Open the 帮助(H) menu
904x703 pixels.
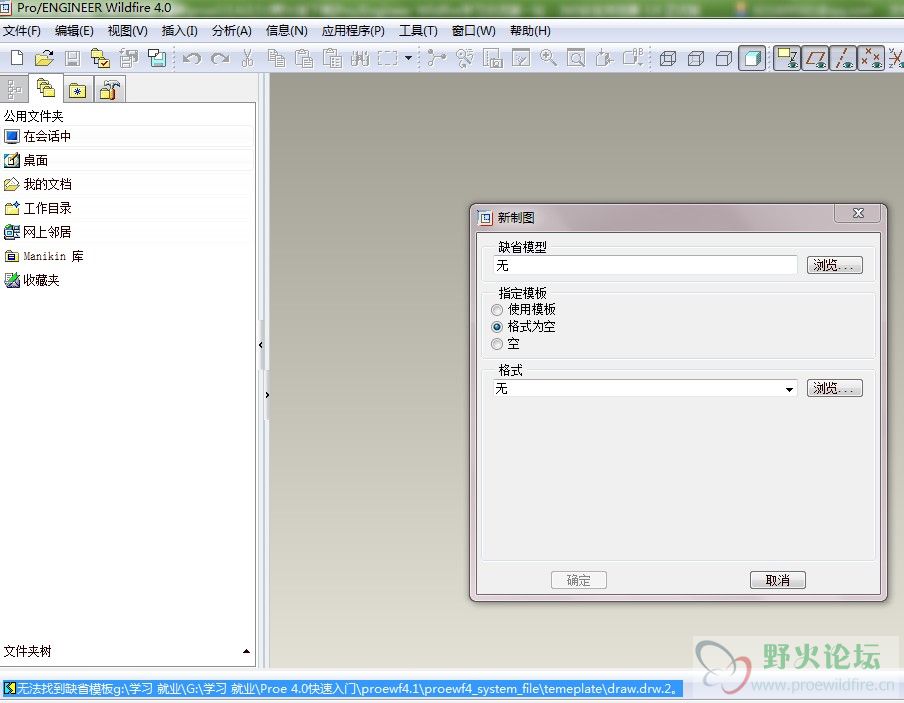tap(530, 31)
